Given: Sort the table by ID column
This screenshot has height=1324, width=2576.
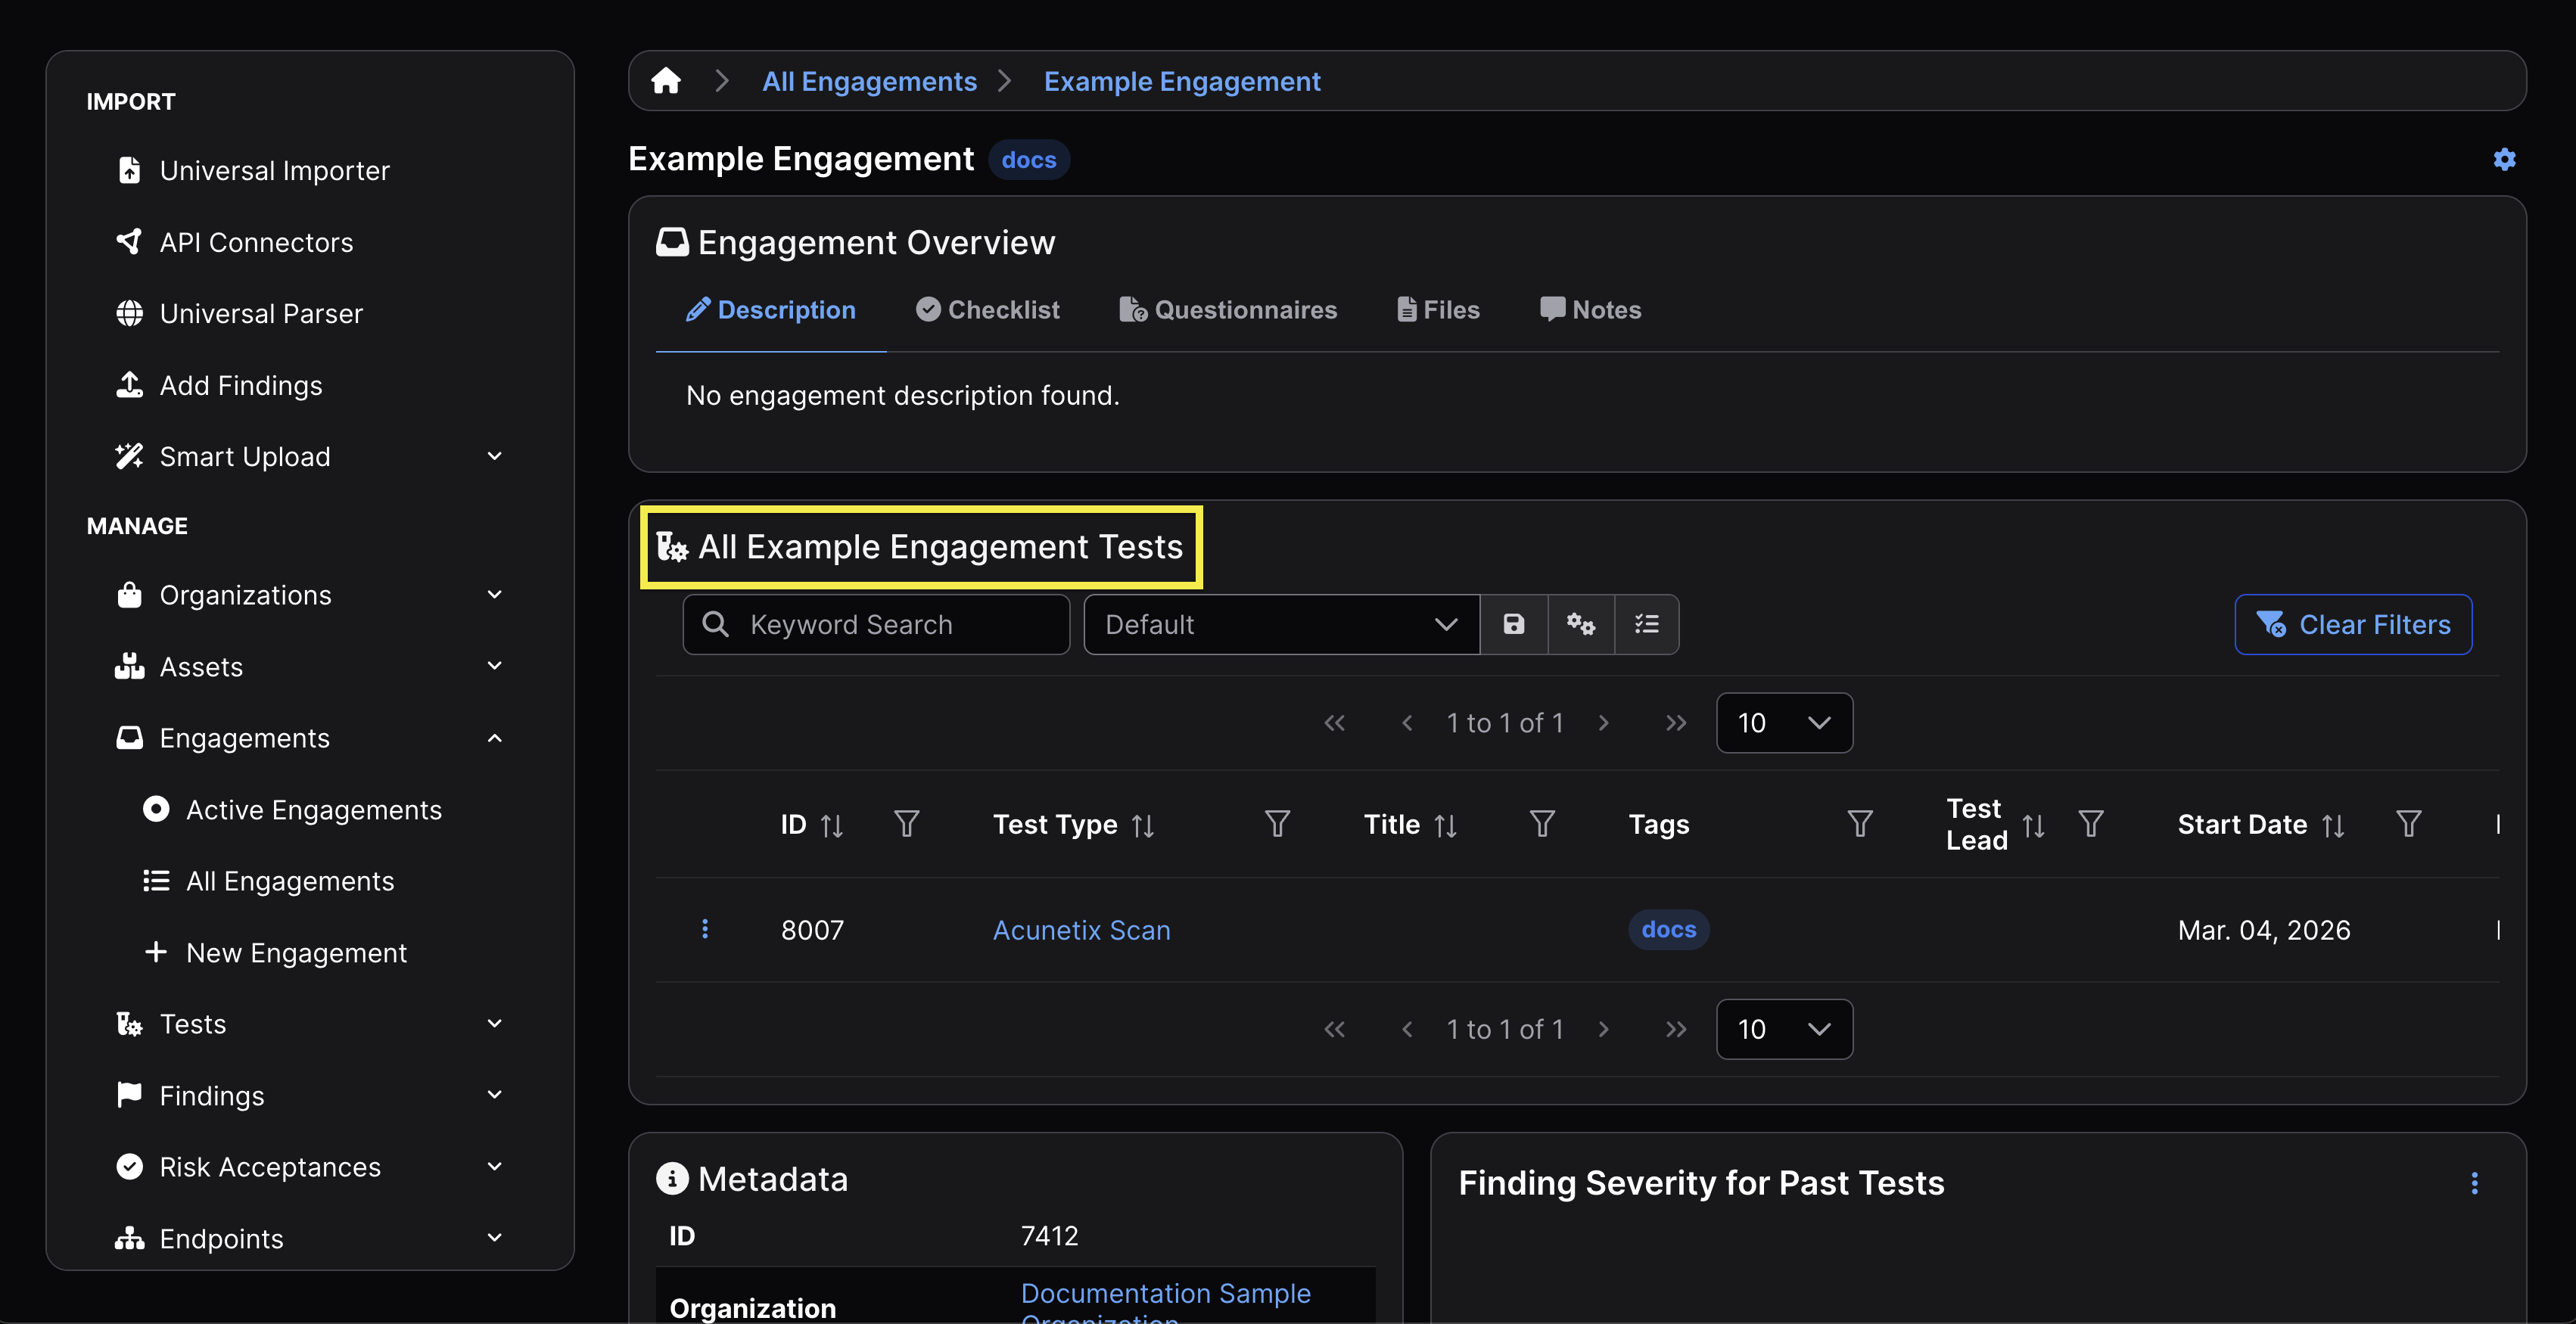Looking at the screenshot, I should [831, 825].
